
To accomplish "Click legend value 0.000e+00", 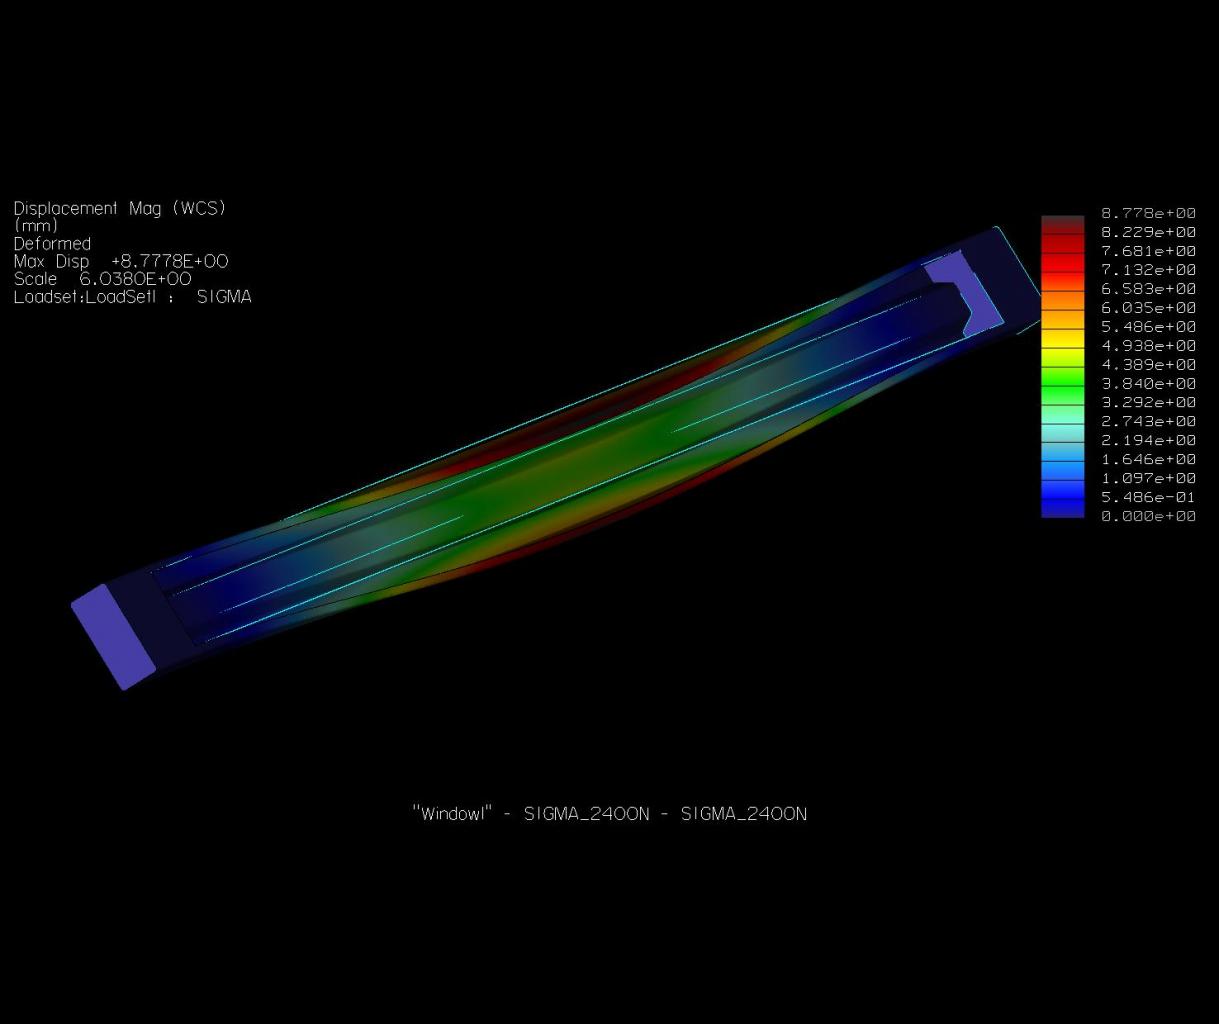I will tap(1148, 516).
